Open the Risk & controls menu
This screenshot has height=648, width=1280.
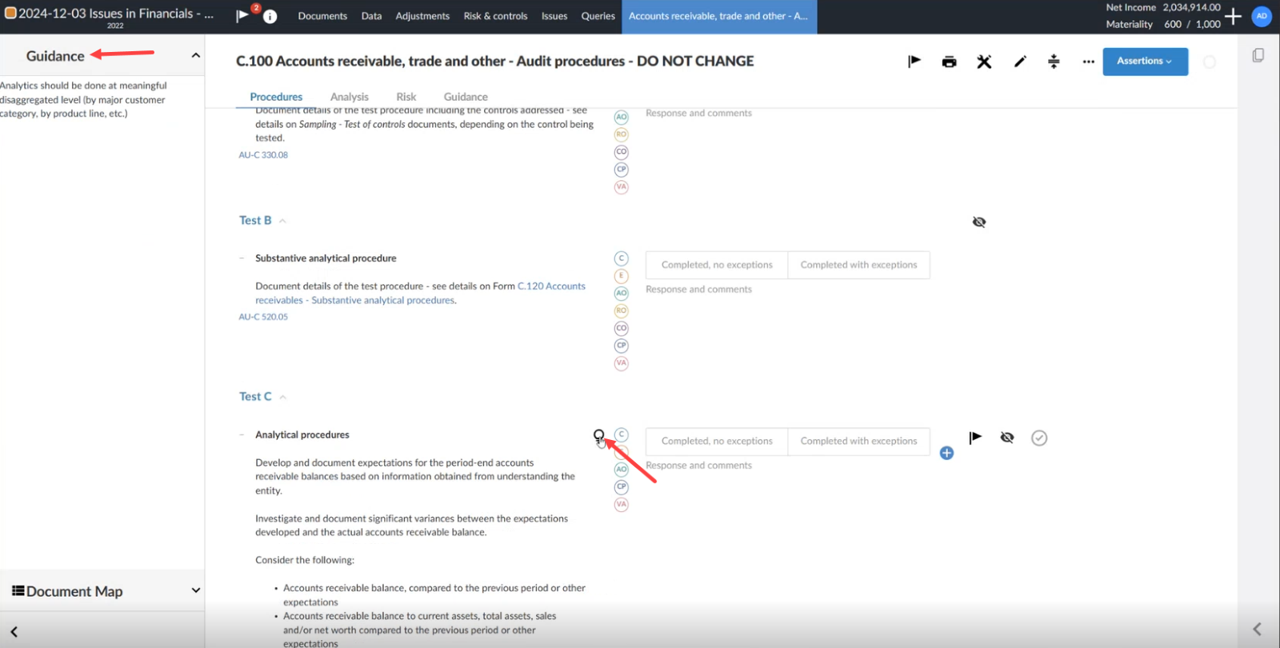pos(495,16)
